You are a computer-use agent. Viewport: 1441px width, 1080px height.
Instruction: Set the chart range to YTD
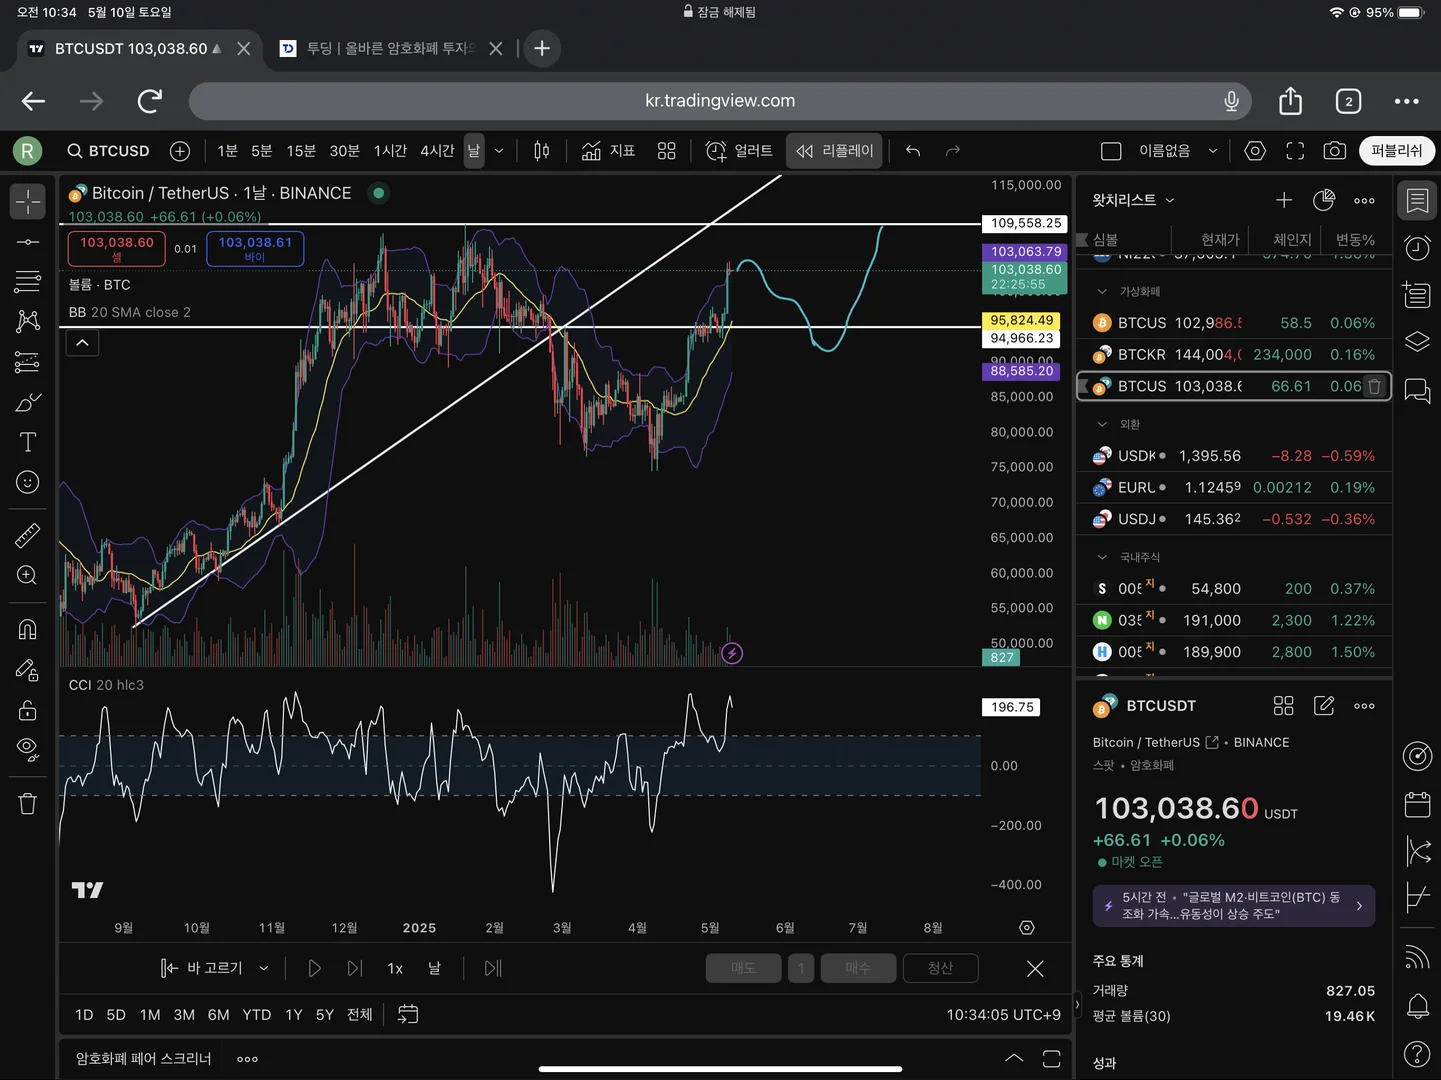257,1015
